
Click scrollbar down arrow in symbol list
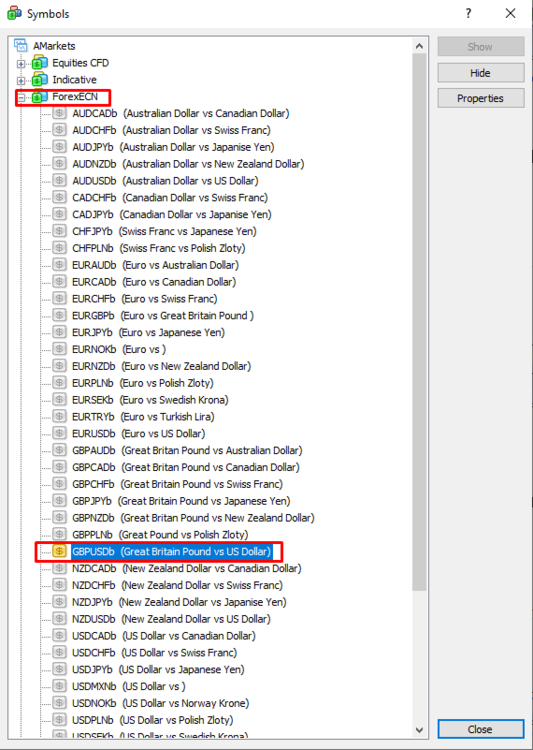(419, 730)
